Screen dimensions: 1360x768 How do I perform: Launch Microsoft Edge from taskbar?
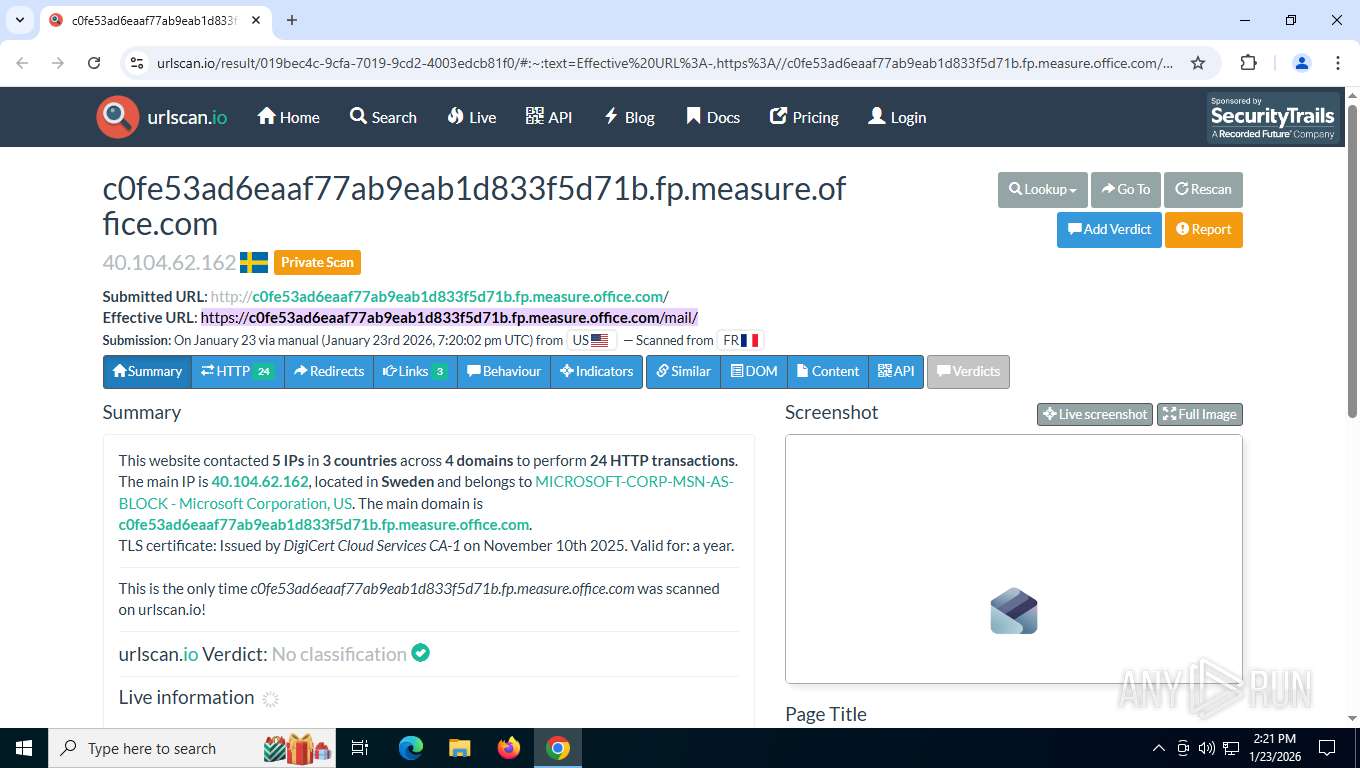coord(410,748)
